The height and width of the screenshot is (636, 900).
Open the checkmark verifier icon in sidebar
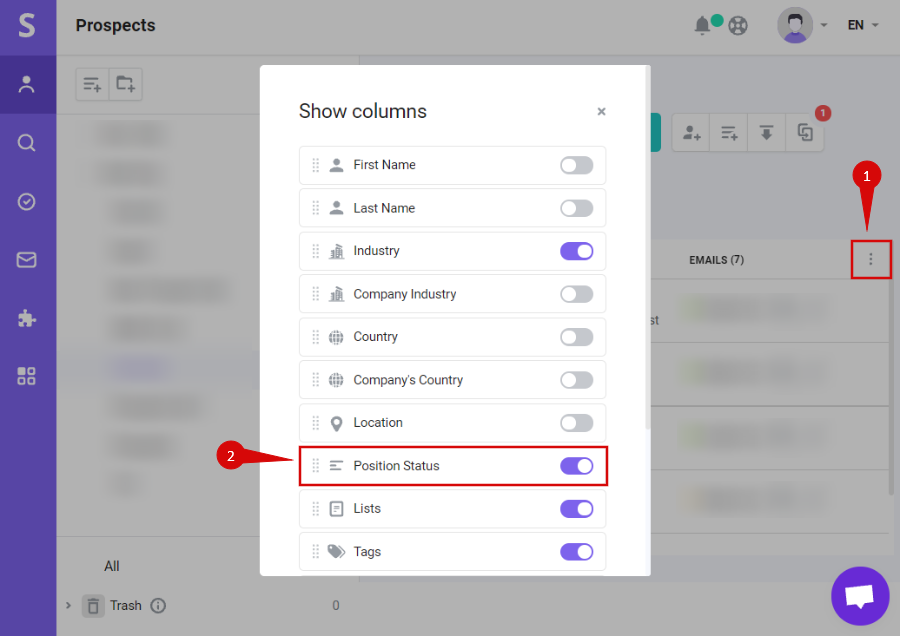[x=26, y=201]
